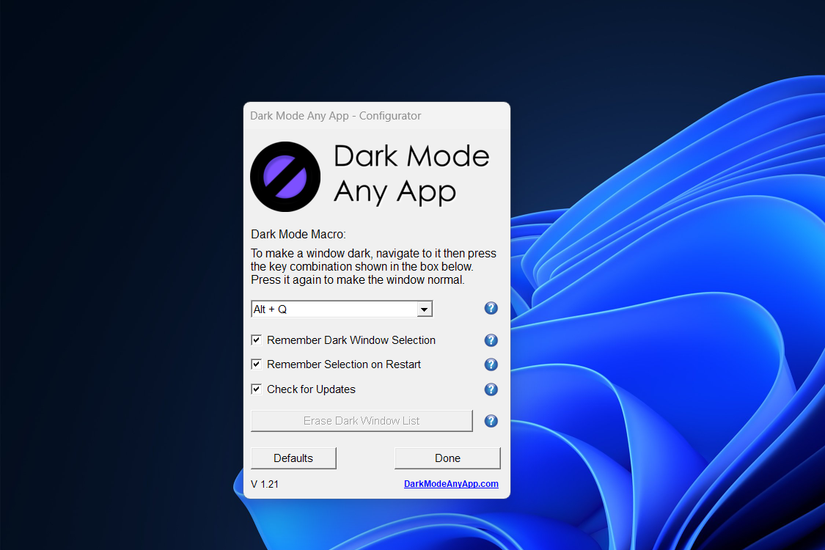
Task: Open help for Remember Dark Window Selection
Action: pyautogui.click(x=491, y=341)
